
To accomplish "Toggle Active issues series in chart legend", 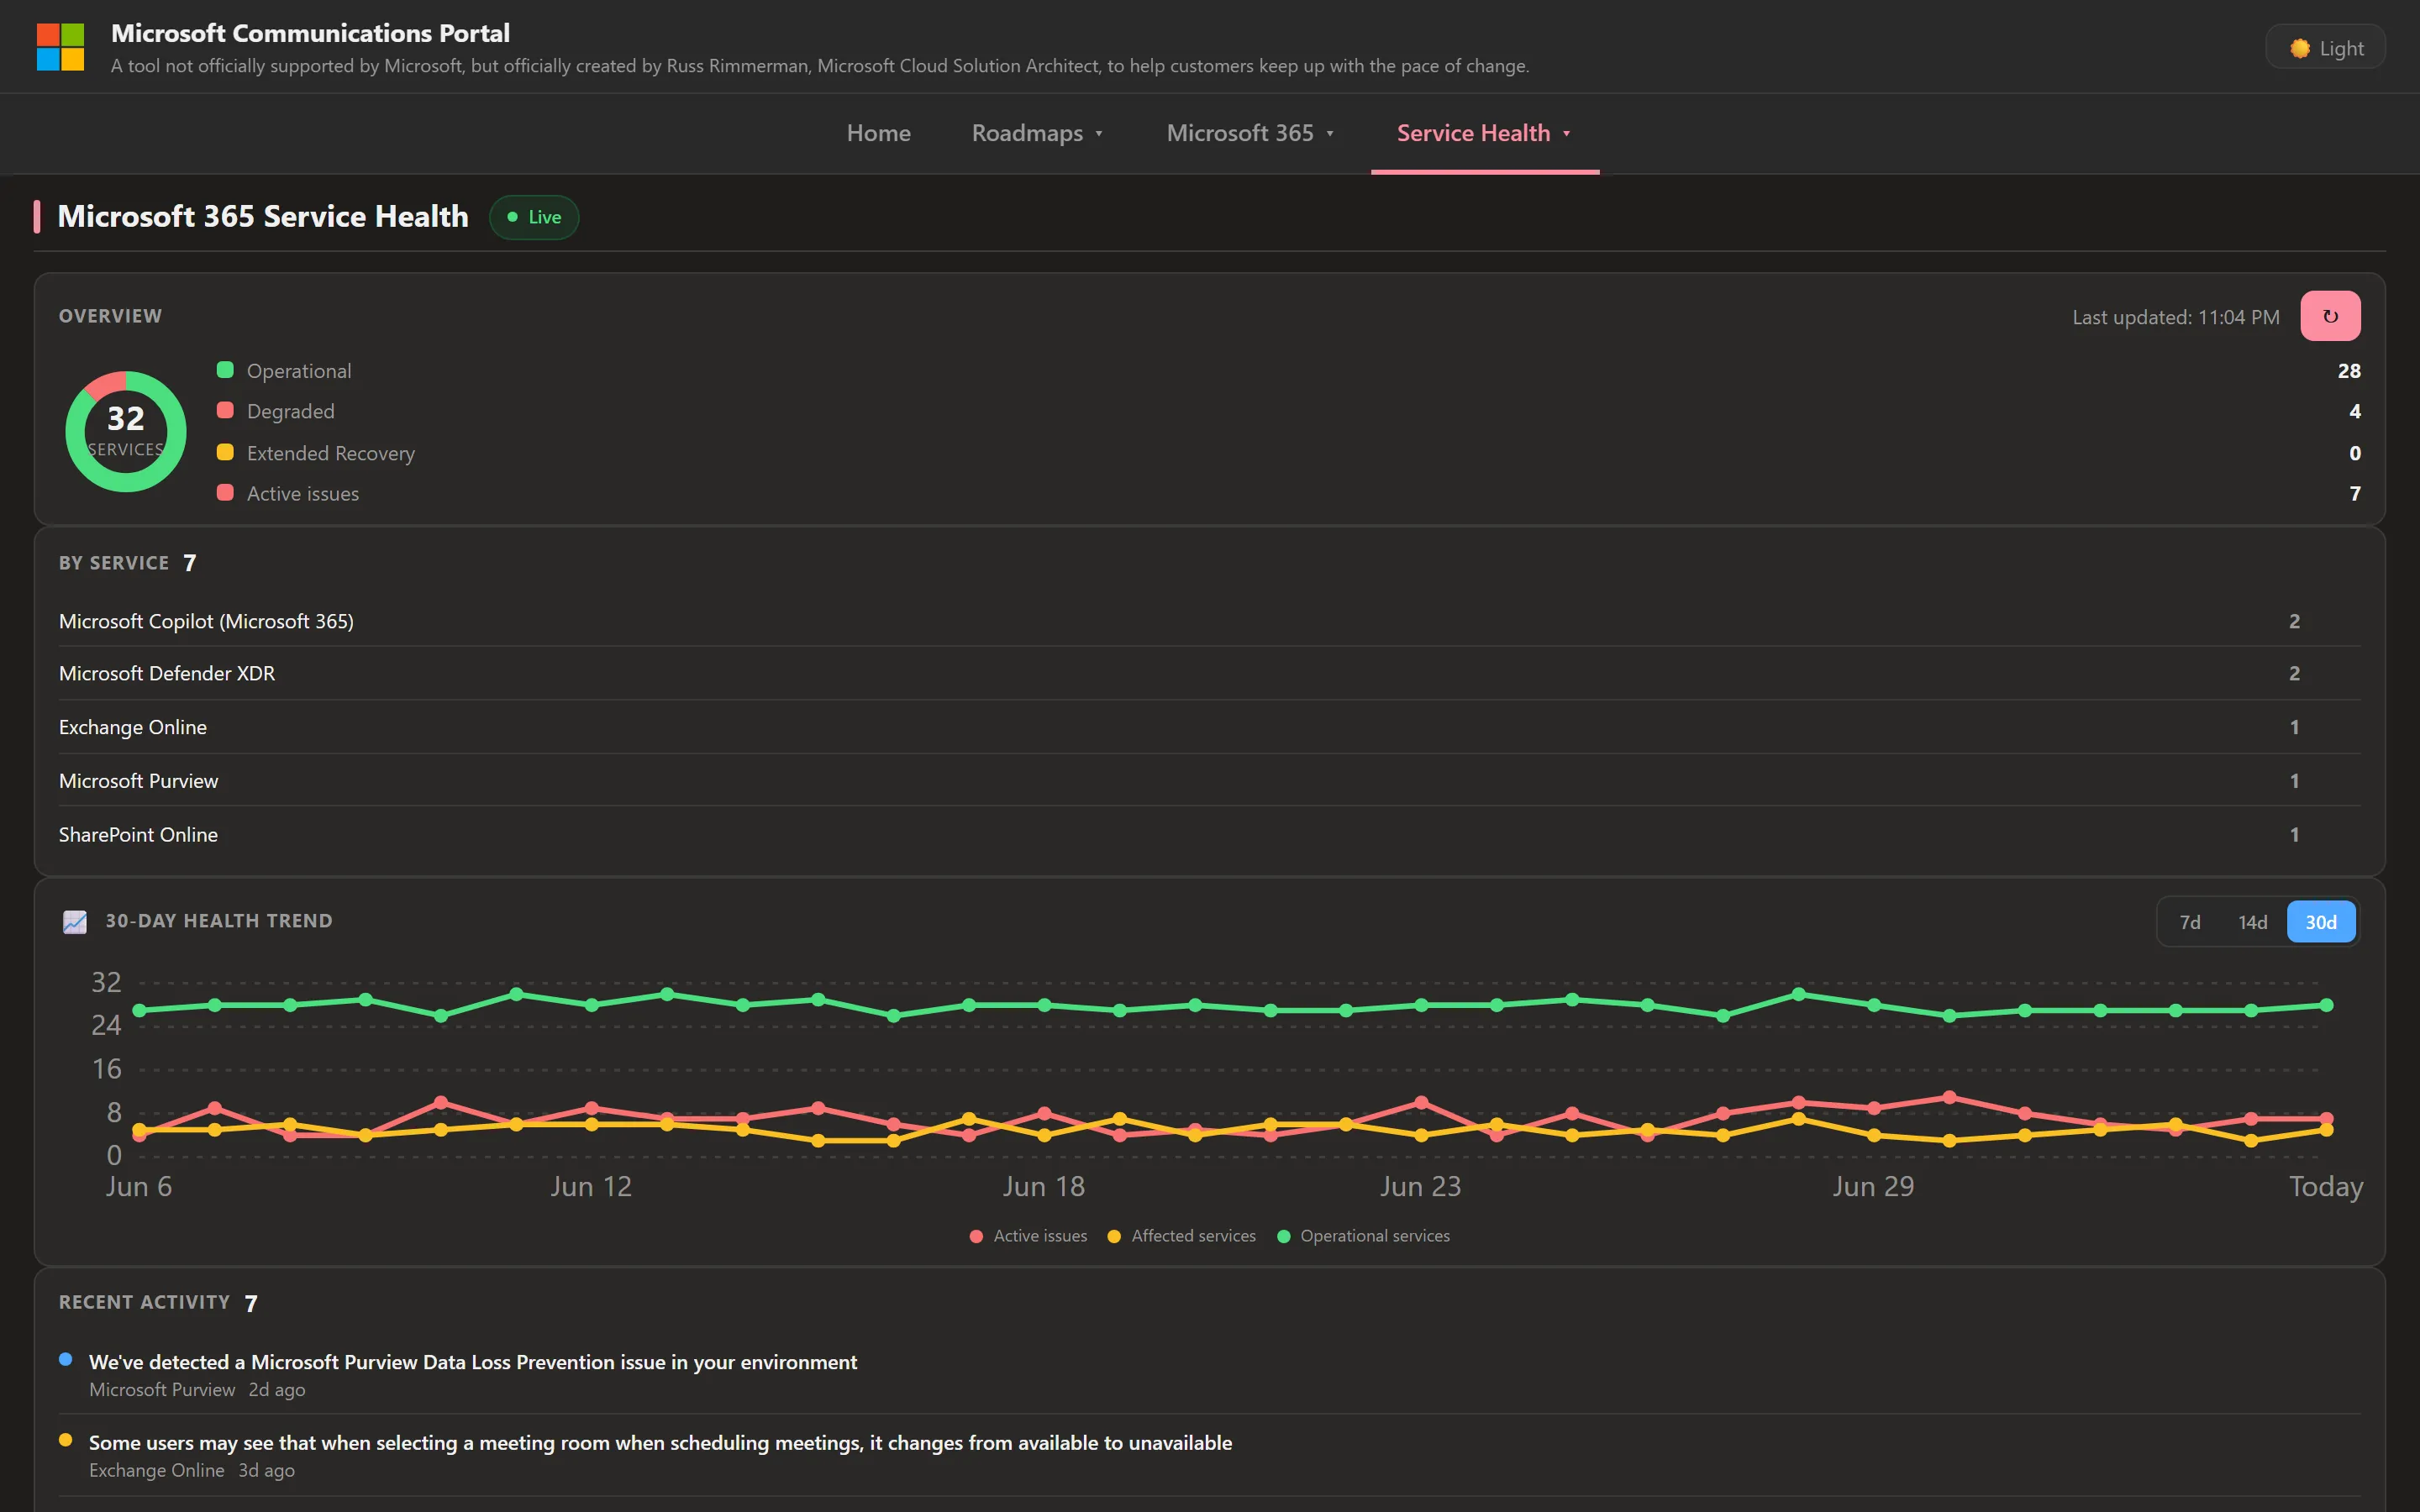I will tap(1028, 1236).
